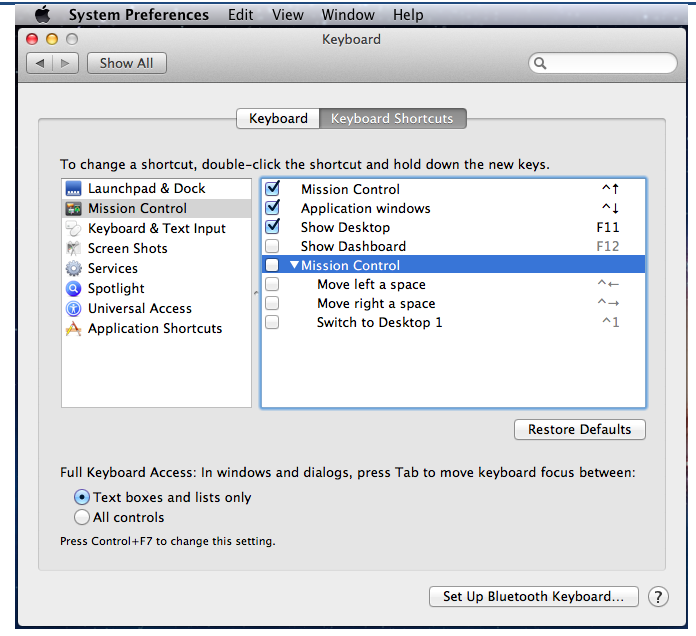This screenshot has width=696, height=636.
Task: Enable the Move left a space checkbox
Action: pyautogui.click(x=272, y=284)
